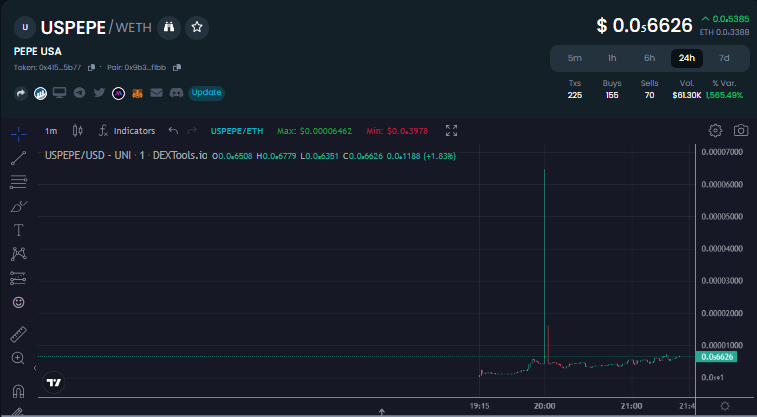Select the ruler measure tool
Viewport: 757px width, 417px height.
point(18,334)
